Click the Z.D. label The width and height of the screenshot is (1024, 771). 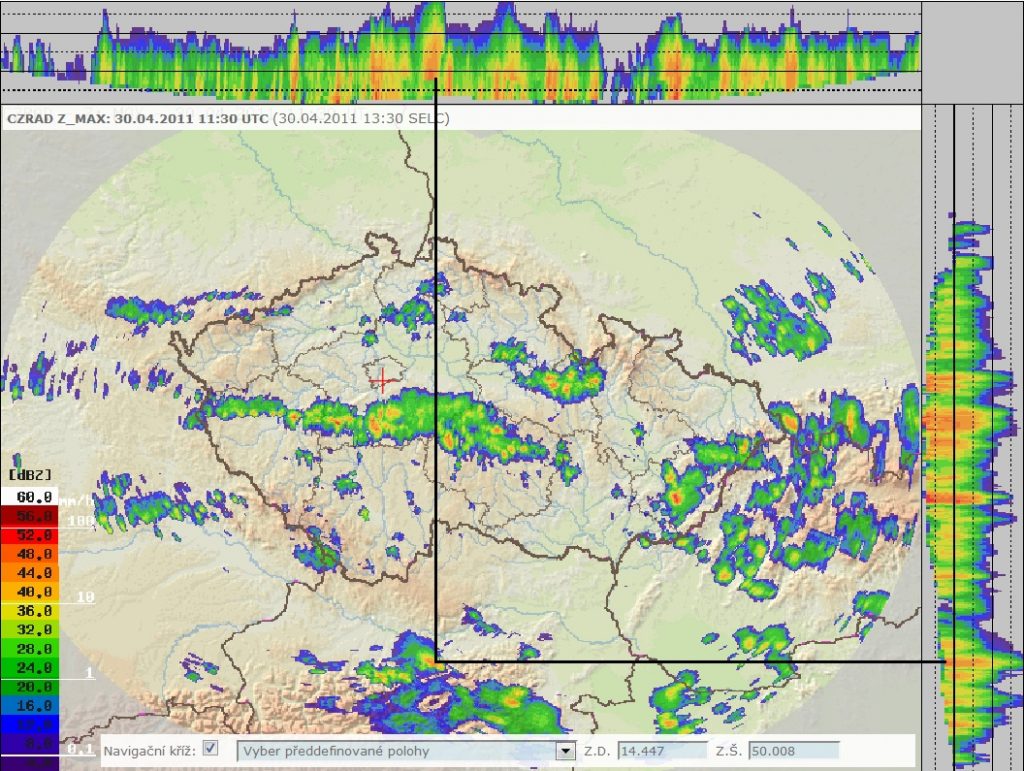point(597,751)
